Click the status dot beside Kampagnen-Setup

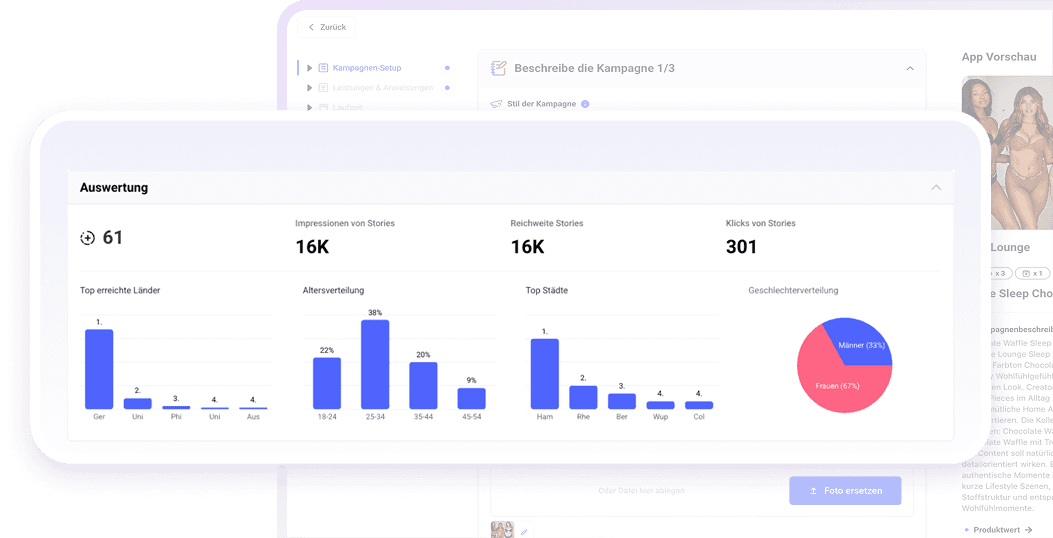[x=447, y=68]
